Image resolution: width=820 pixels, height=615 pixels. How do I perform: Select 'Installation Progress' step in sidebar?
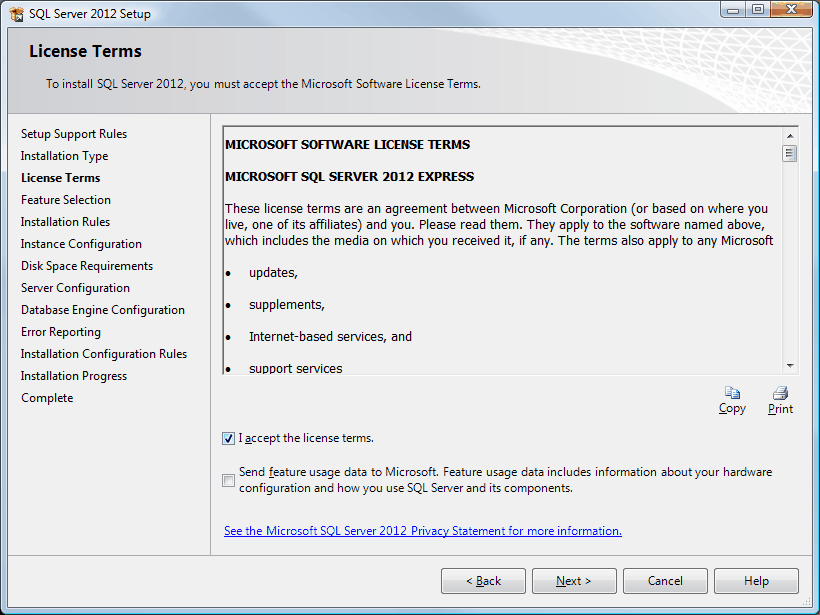(74, 375)
